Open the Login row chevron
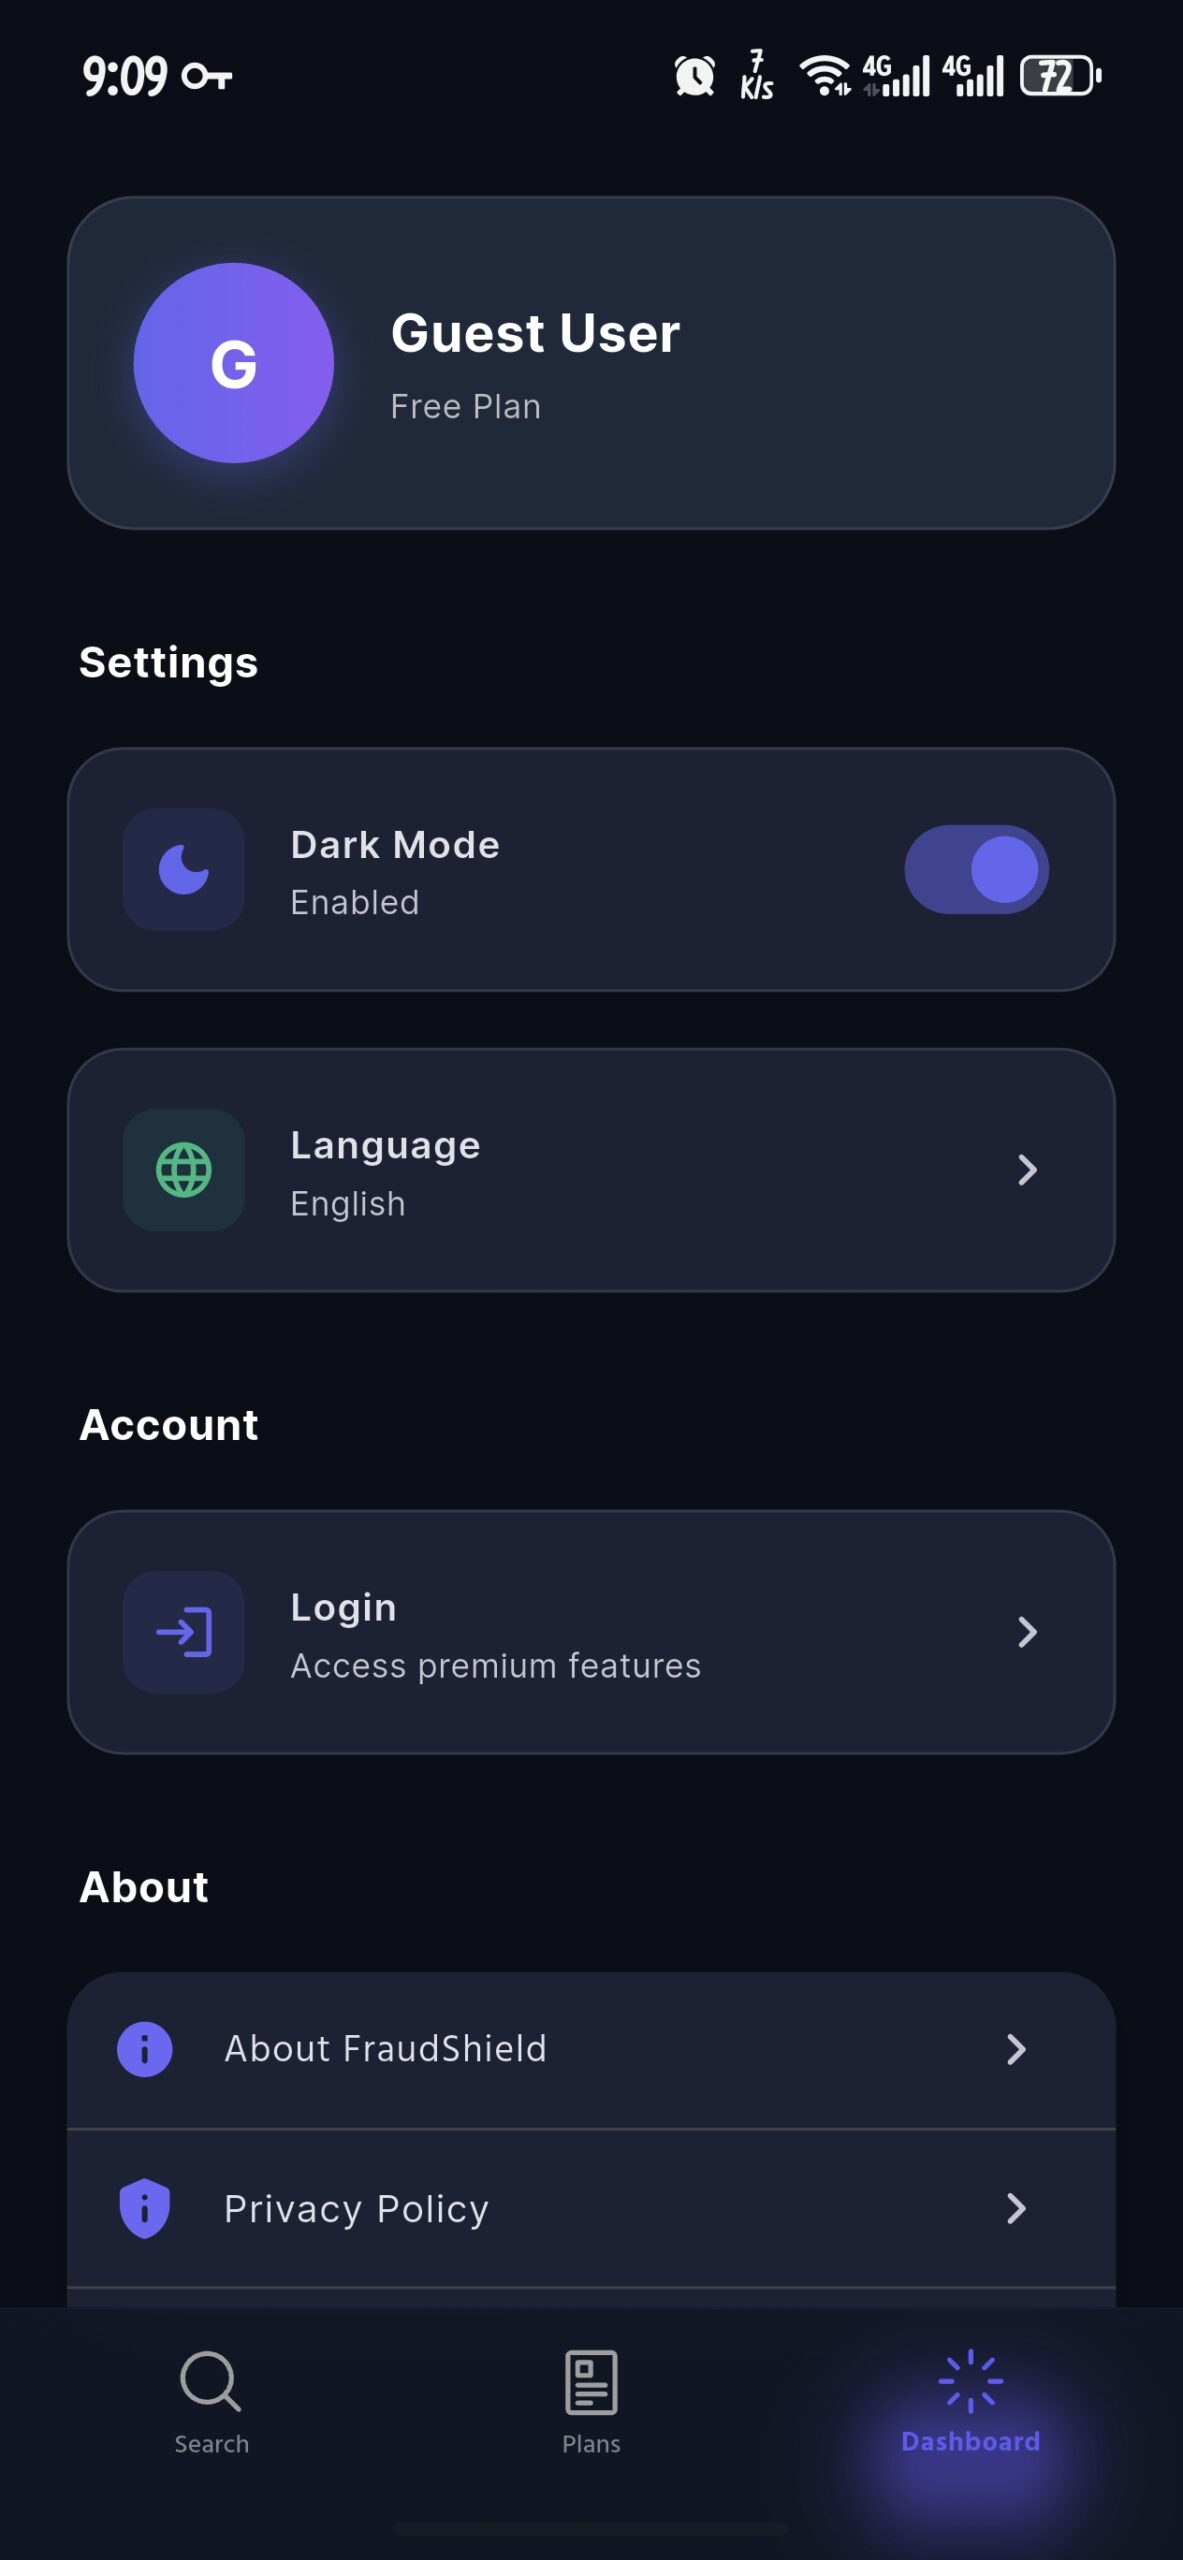The height and width of the screenshot is (2560, 1183). pyautogui.click(x=1027, y=1632)
